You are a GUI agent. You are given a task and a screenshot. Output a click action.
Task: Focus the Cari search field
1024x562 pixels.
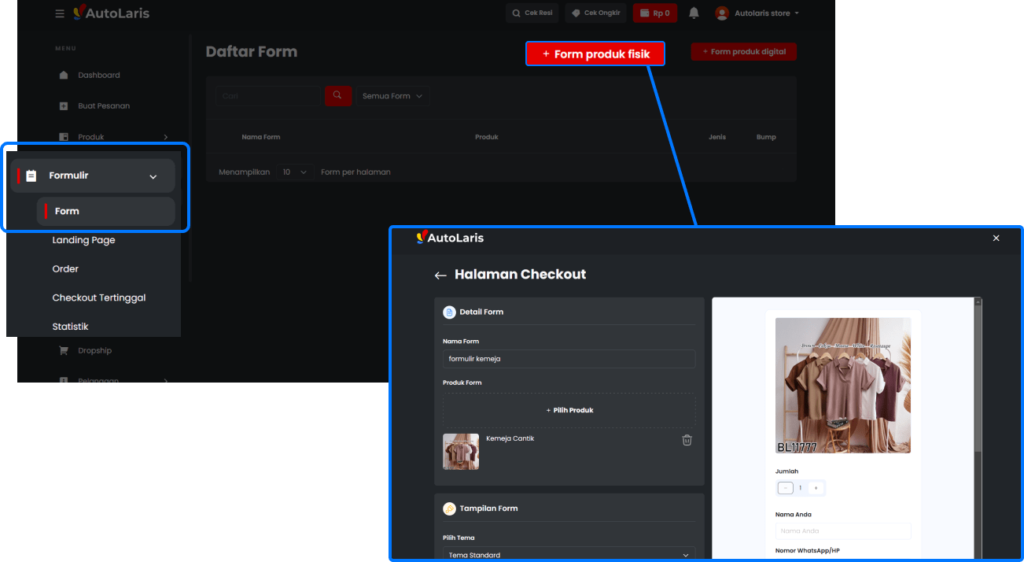point(268,96)
